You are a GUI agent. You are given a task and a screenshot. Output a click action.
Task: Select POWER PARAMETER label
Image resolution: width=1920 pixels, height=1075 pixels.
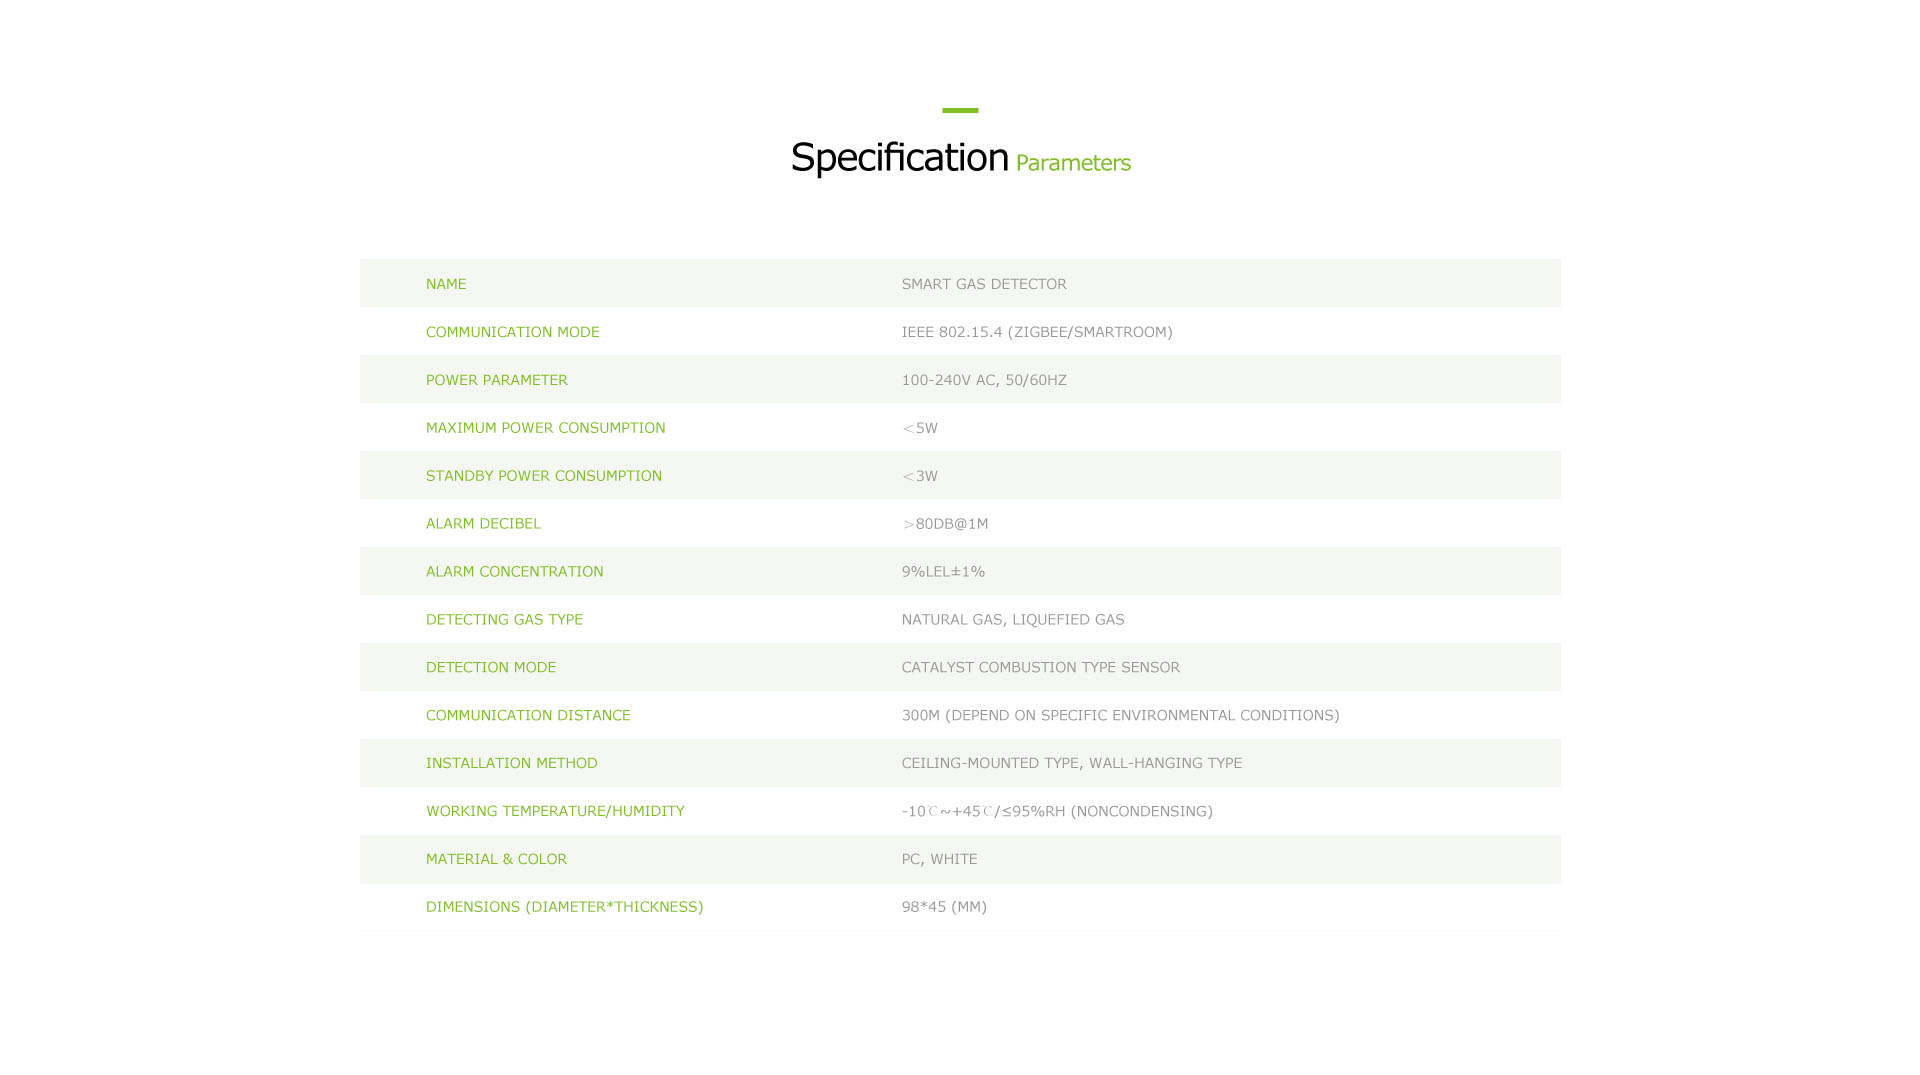click(x=496, y=380)
